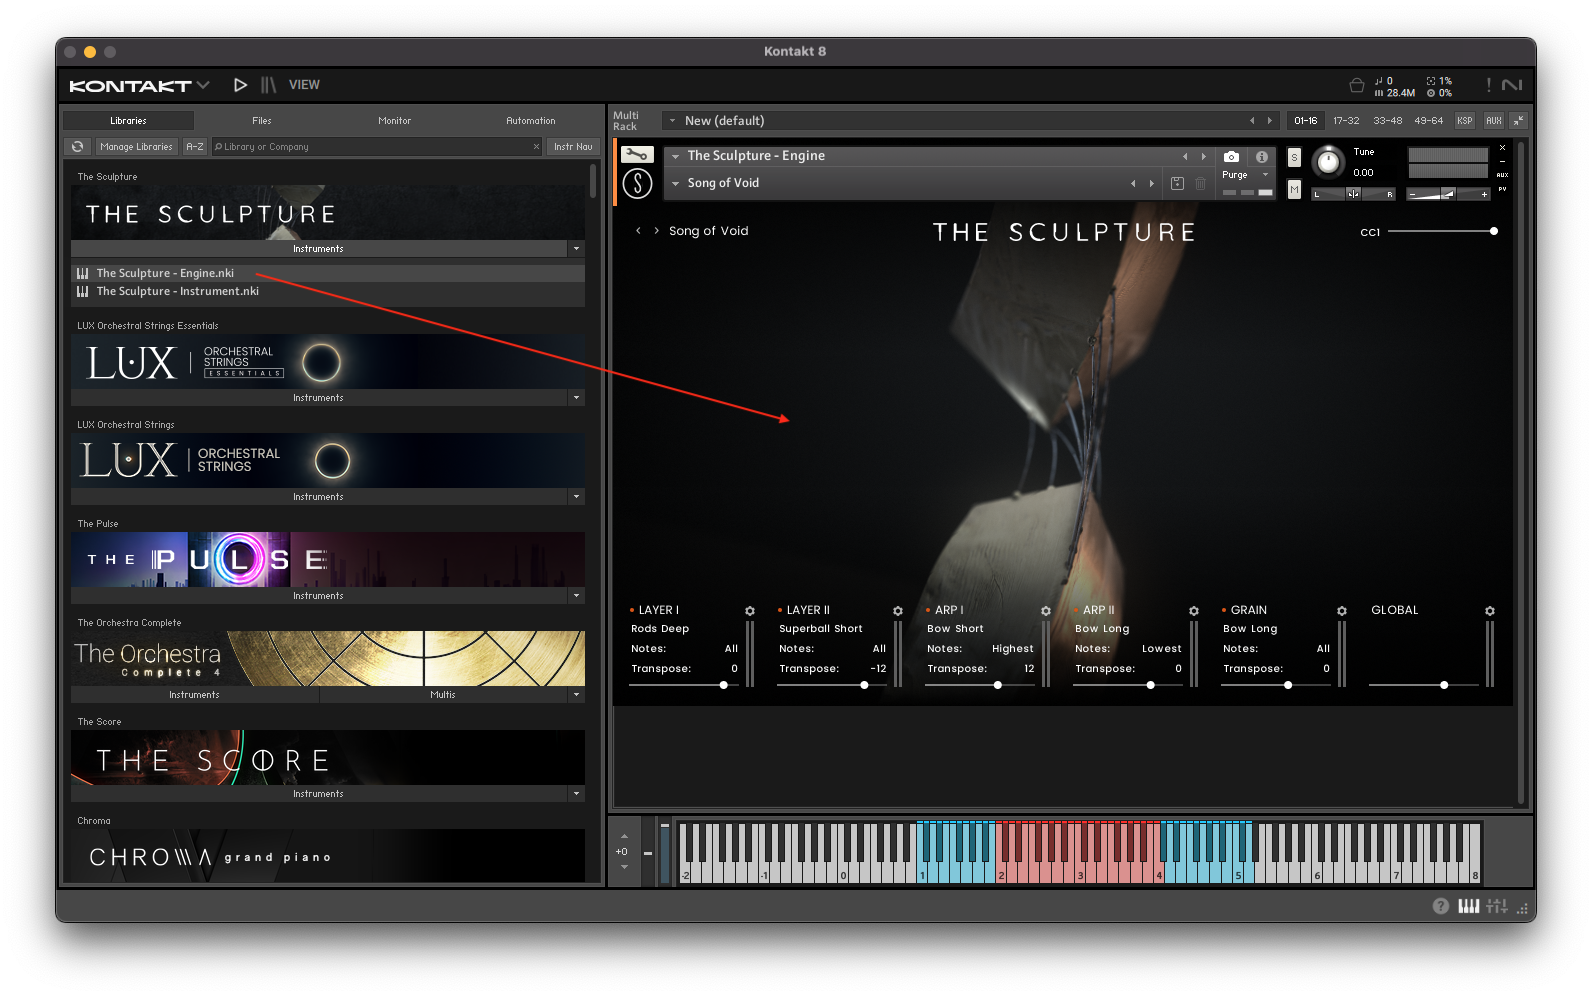Switch to the Files tab
This screenshot has height=996, width=1592.
(262, 120)
